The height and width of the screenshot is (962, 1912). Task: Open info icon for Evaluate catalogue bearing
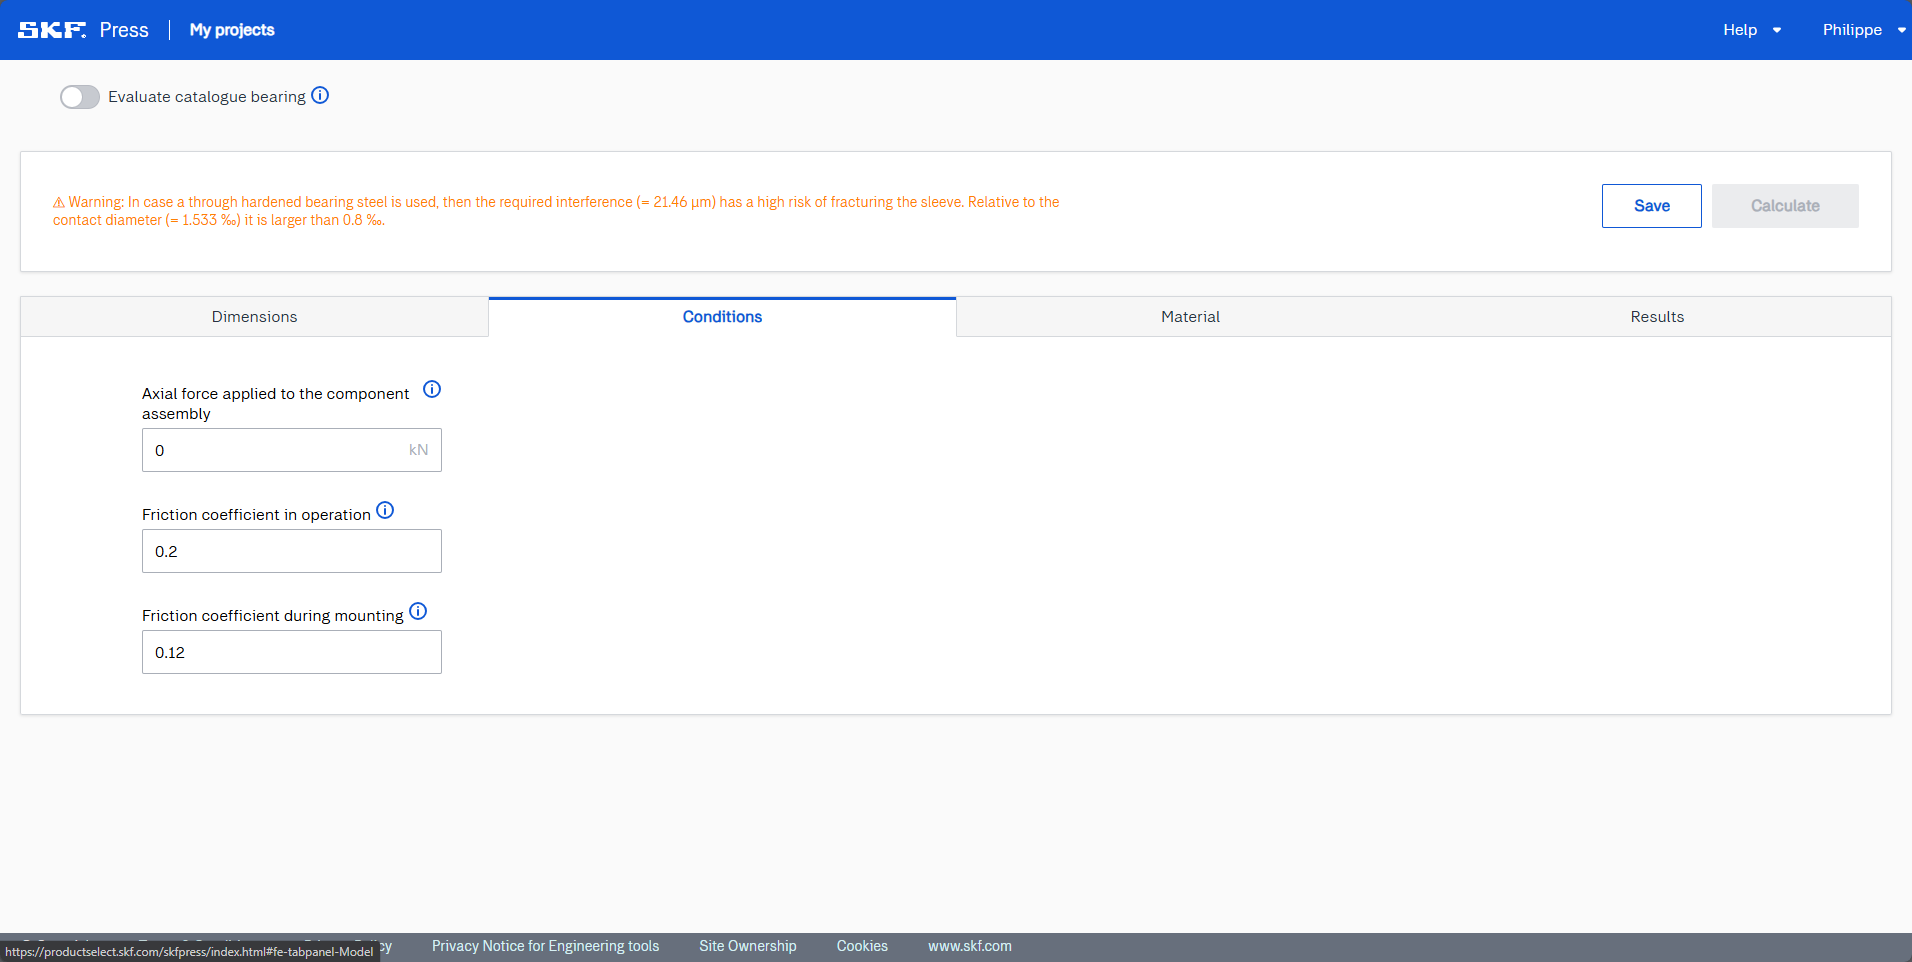click(x=320, y=96)
